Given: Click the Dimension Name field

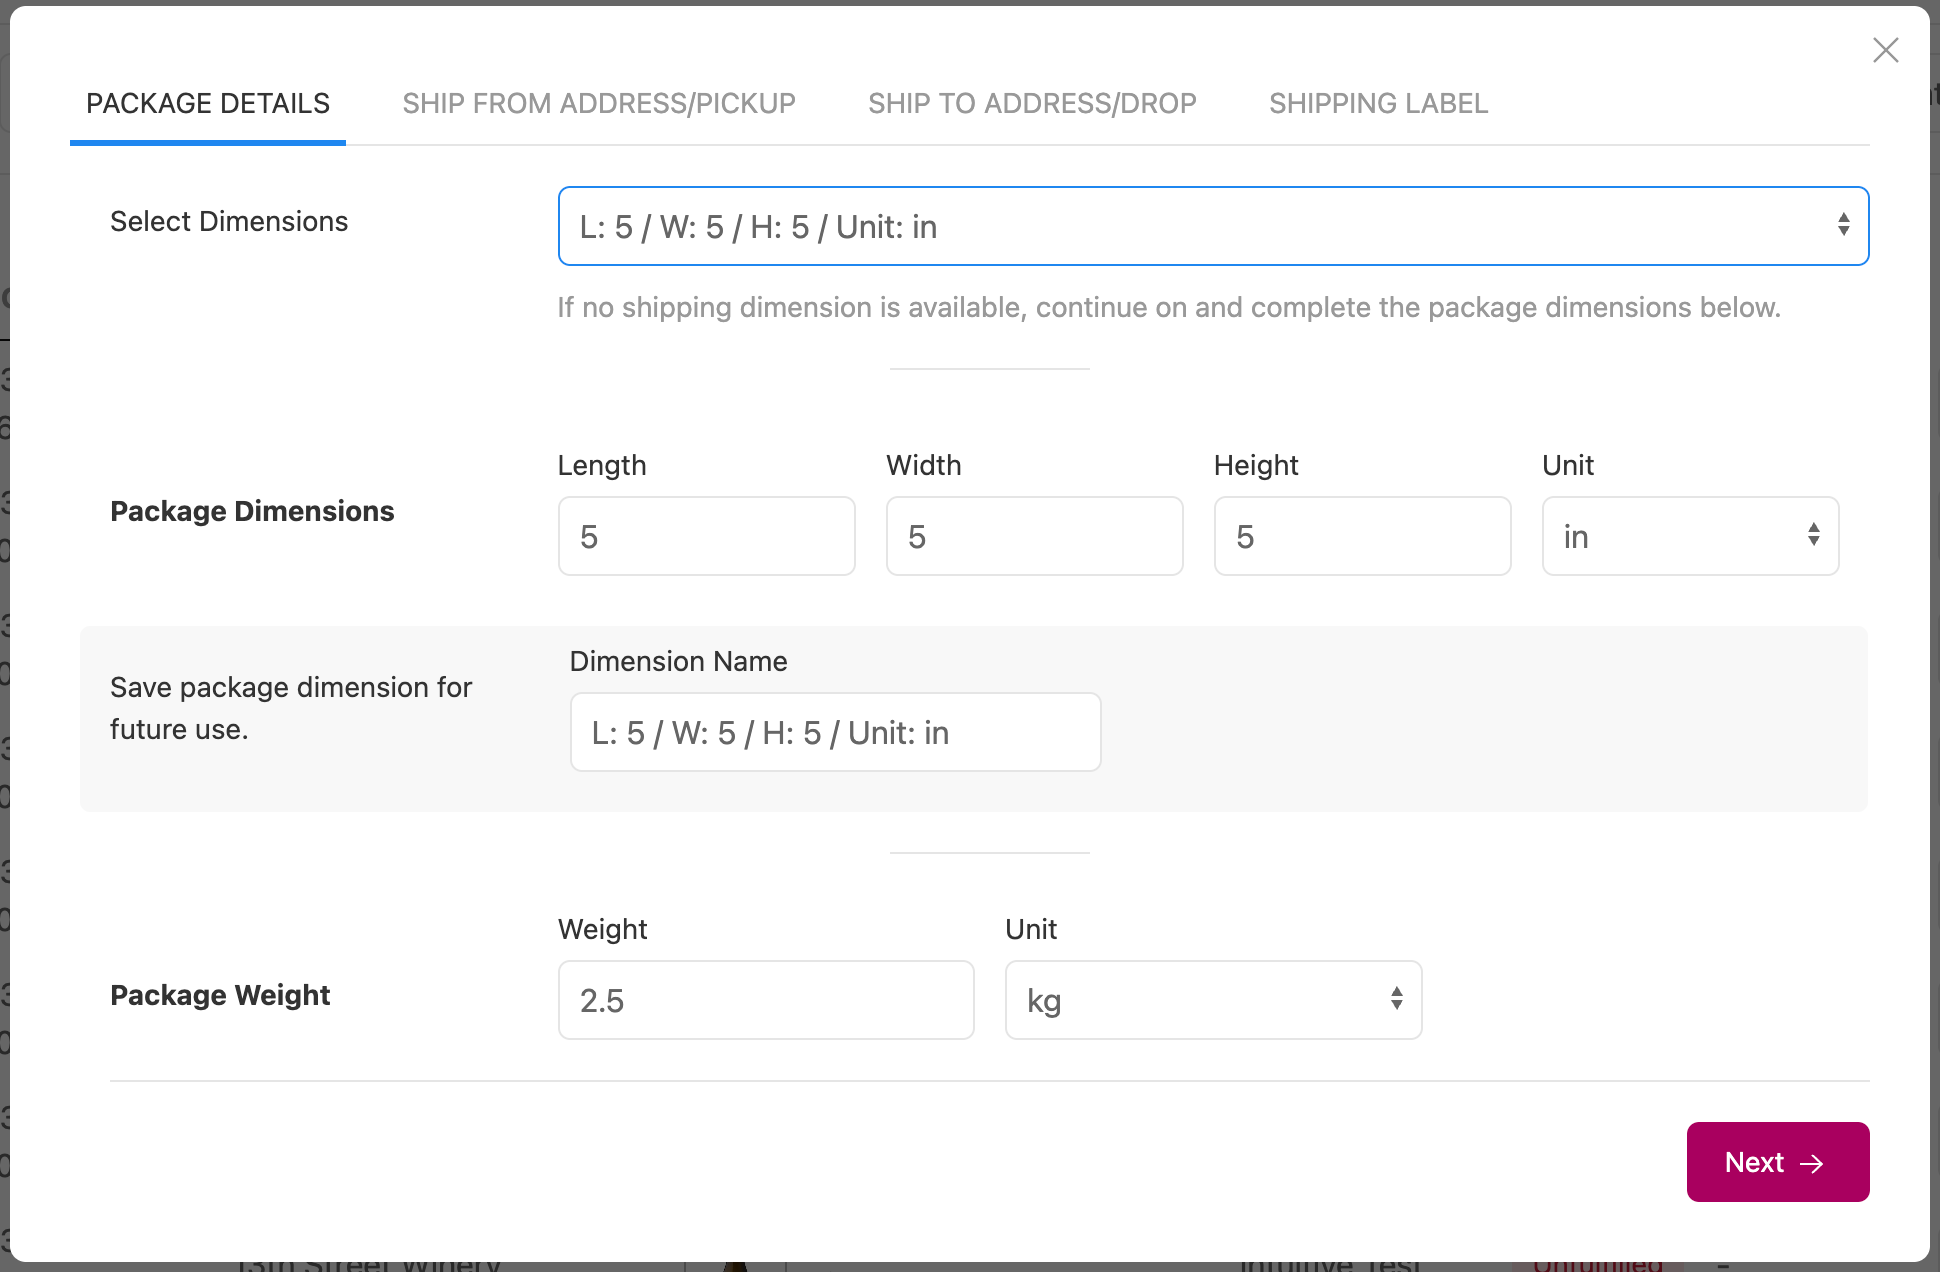Looking at the screenshot, I should click(835, 732).
